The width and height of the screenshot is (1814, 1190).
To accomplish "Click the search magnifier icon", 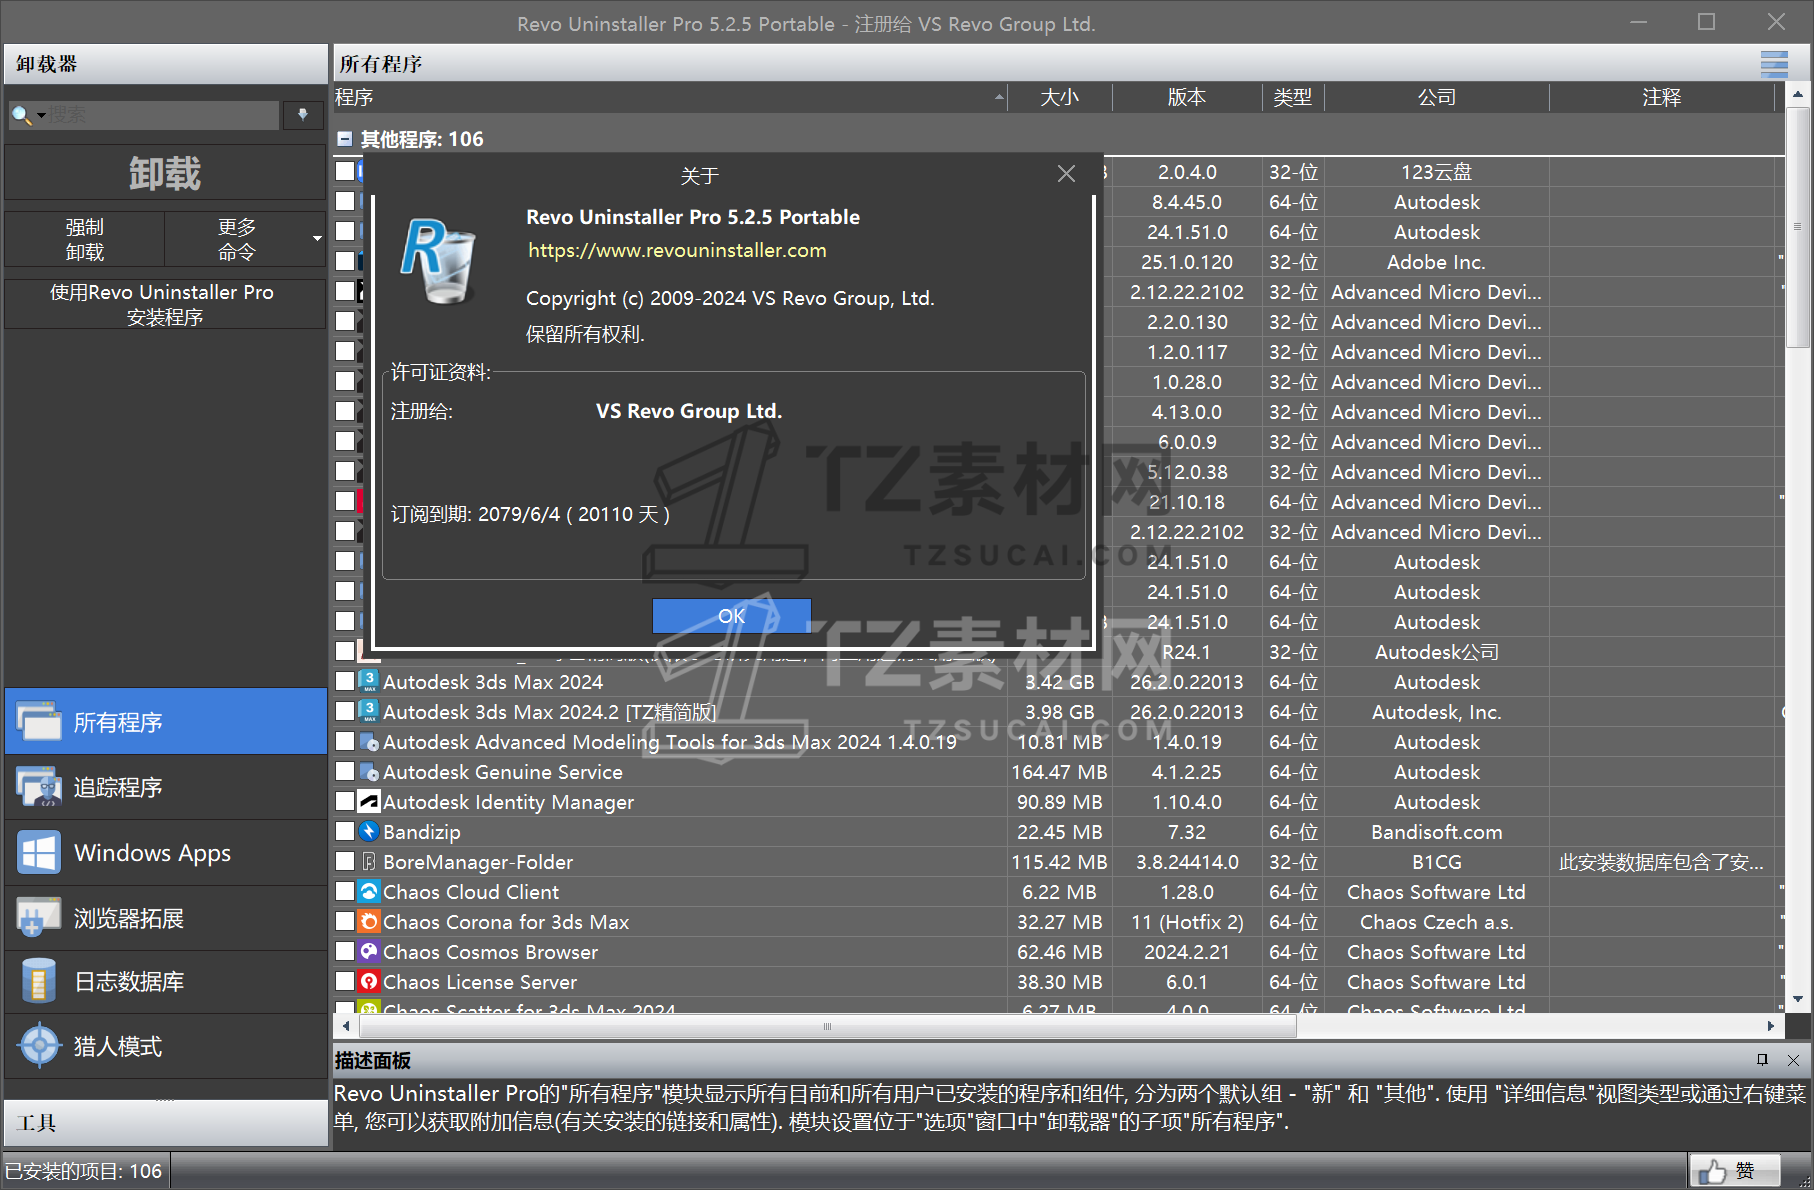I will pyautogui.click(x=20, y=115).
